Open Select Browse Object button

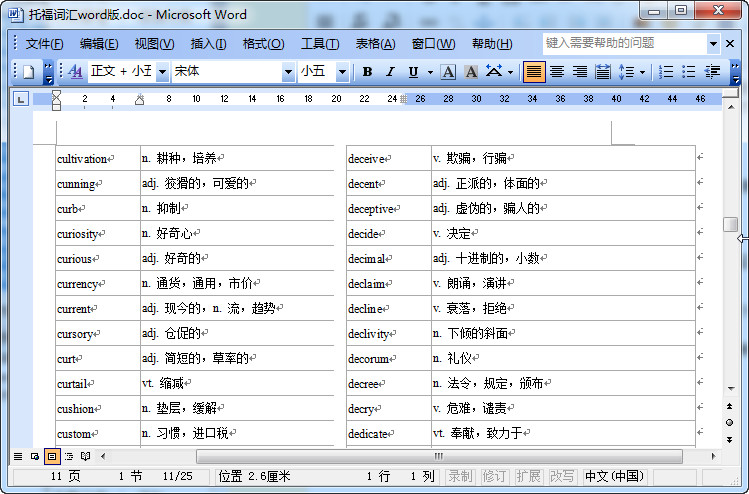729,422
